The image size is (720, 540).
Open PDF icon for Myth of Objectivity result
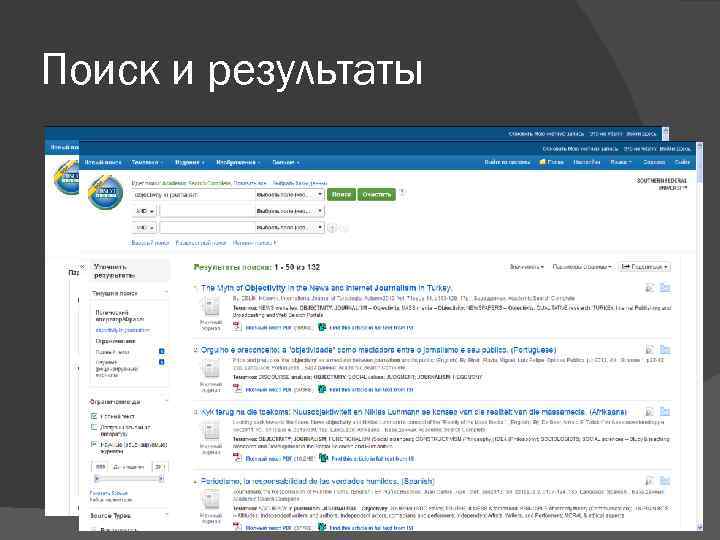(x=237, y=327)
